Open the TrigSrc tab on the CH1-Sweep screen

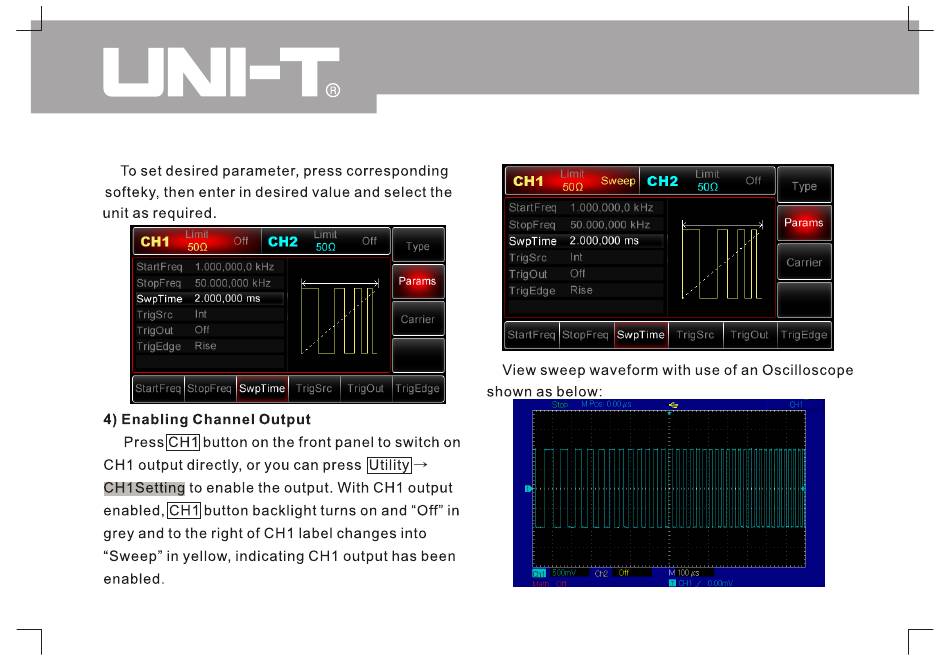(x=695, y=334)
